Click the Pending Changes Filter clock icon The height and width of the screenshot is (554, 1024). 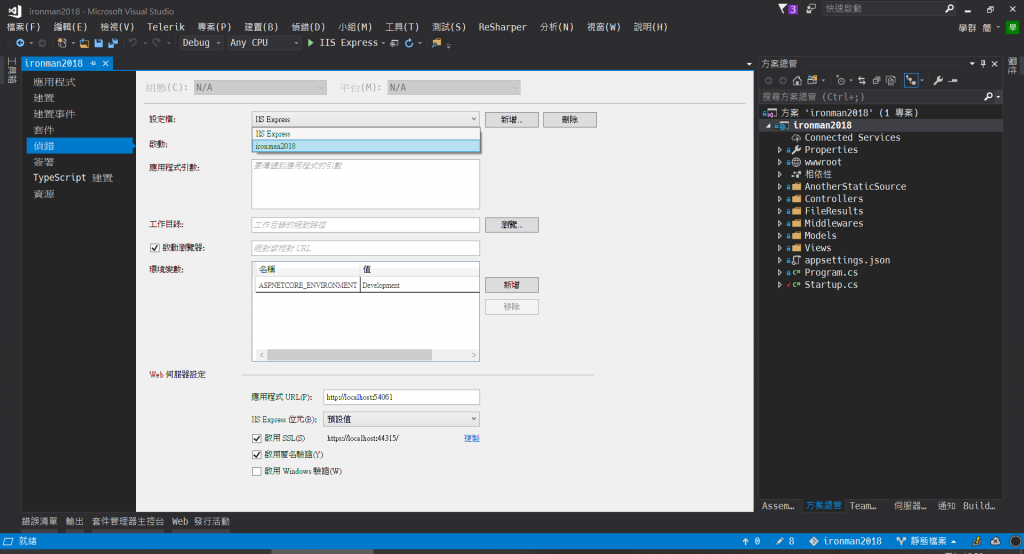(x=840, y=80)
